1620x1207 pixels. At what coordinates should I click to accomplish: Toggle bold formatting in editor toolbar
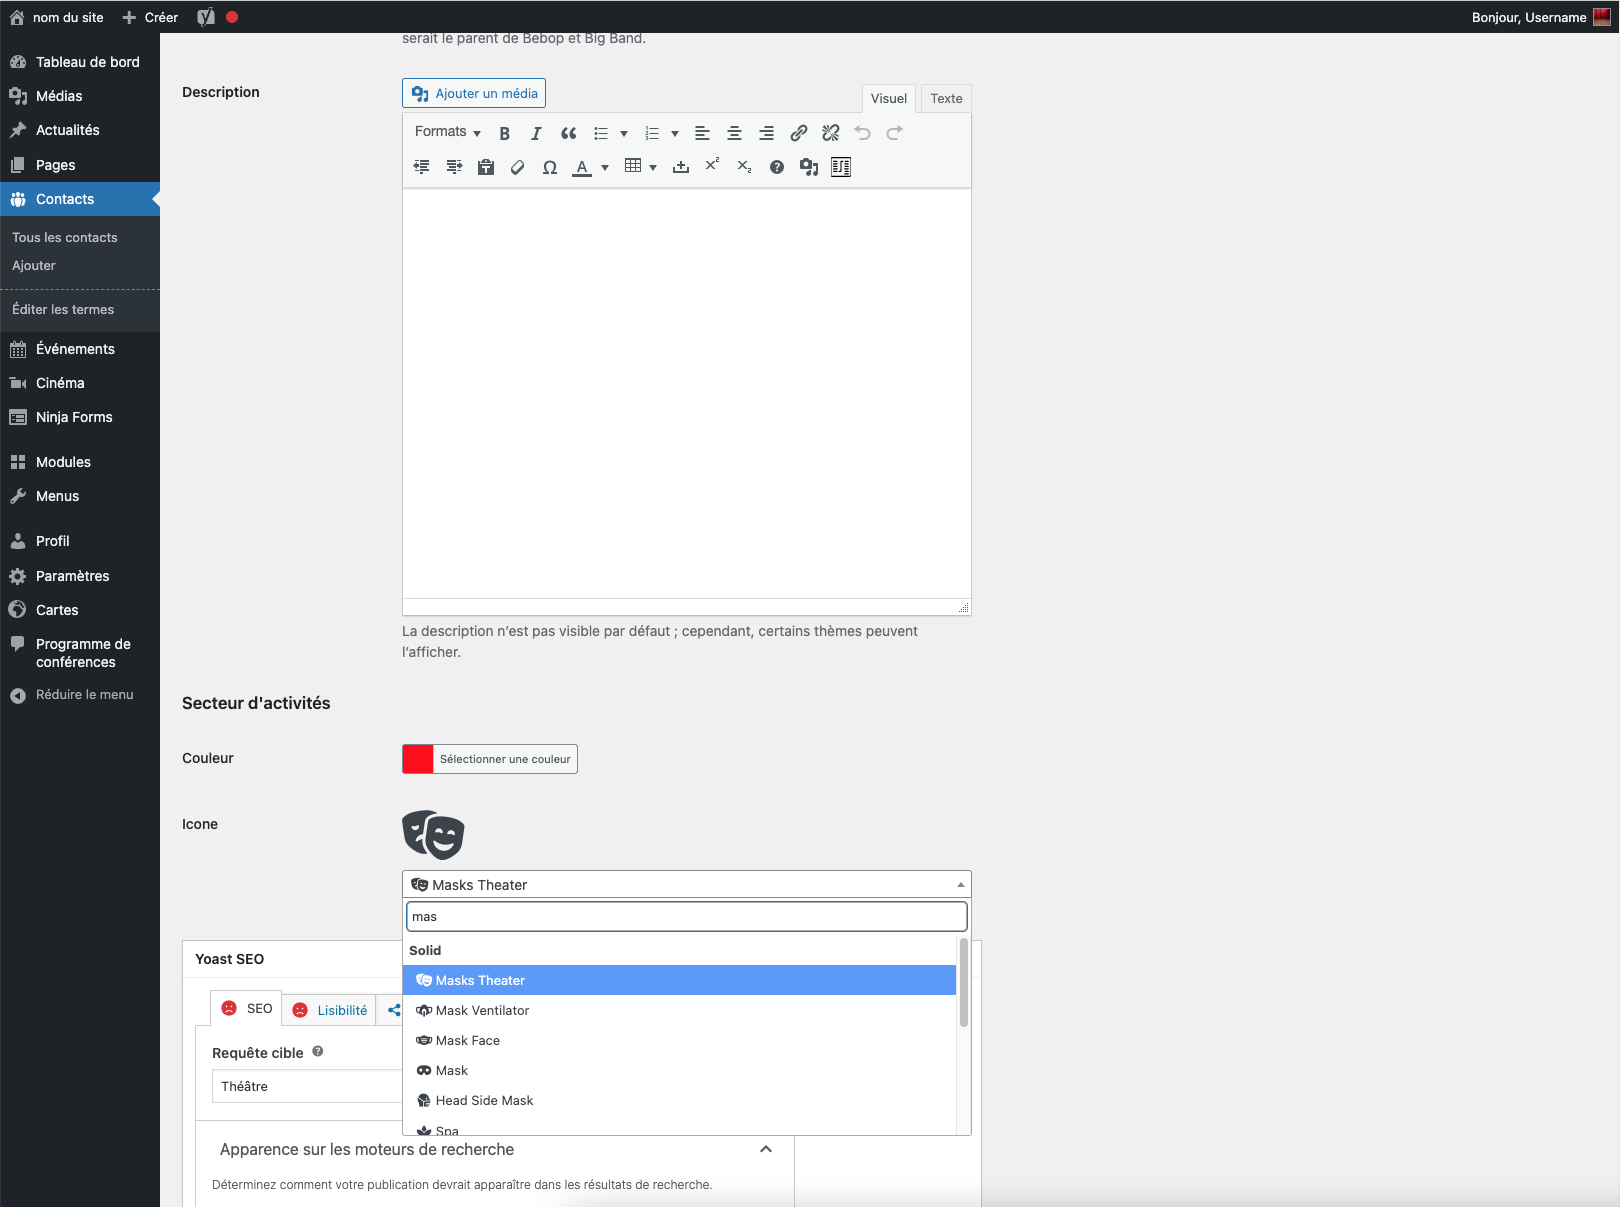point(505,133)
